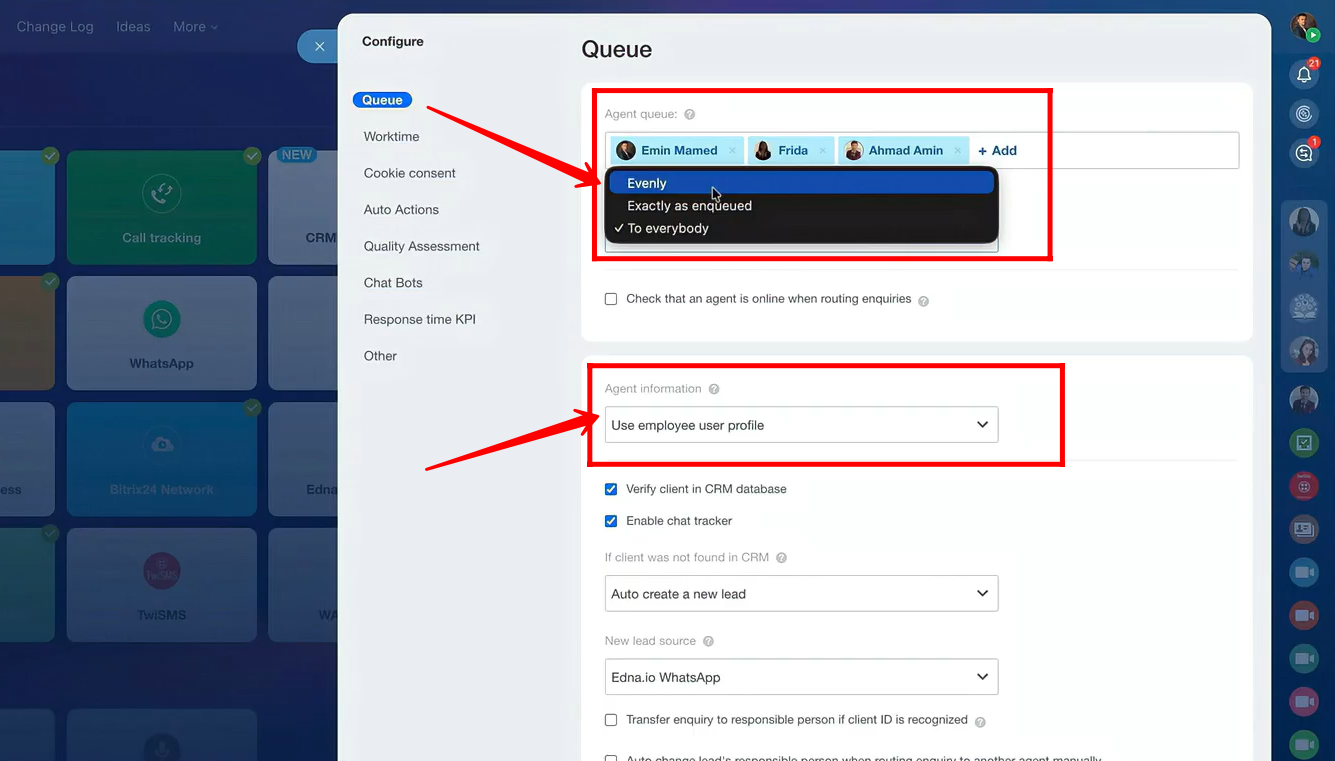Remove Frida from the agent queue
The image size is (1335, 761).
823,151
